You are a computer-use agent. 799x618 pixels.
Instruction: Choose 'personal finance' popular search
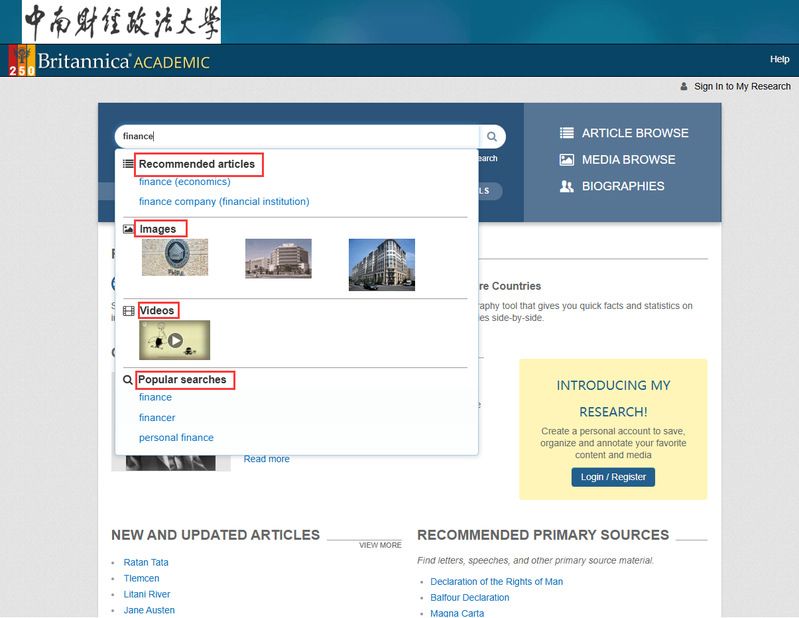(x=176, y=438)
